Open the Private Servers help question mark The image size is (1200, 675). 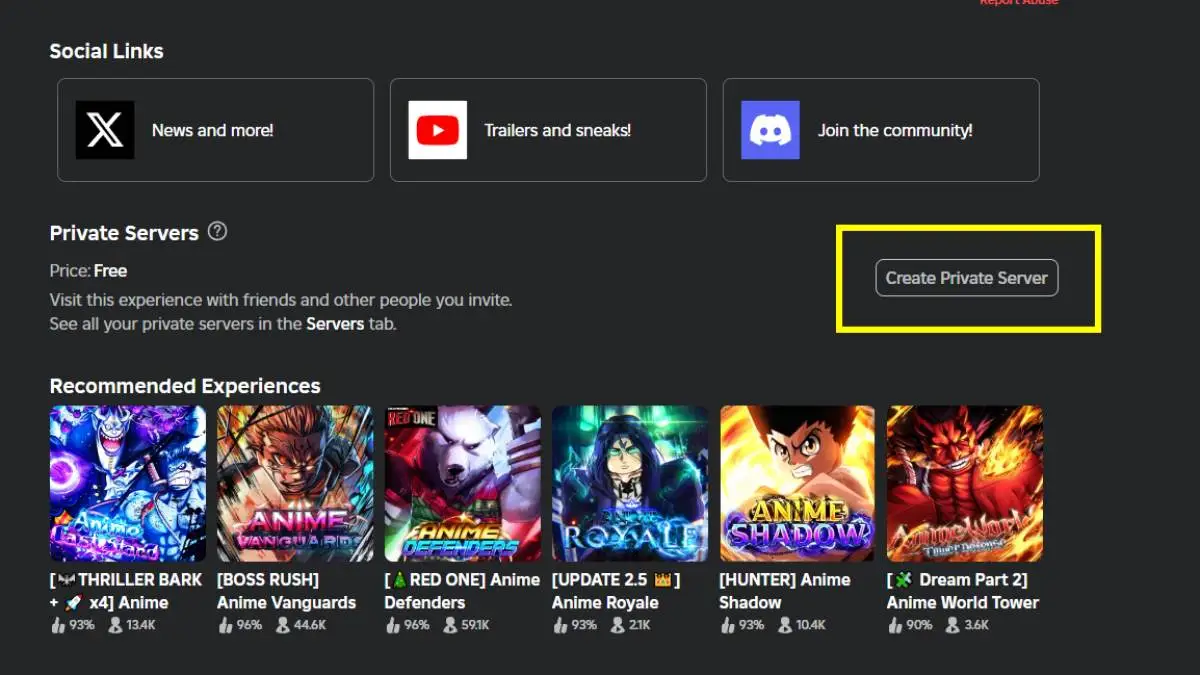point(217,232)
